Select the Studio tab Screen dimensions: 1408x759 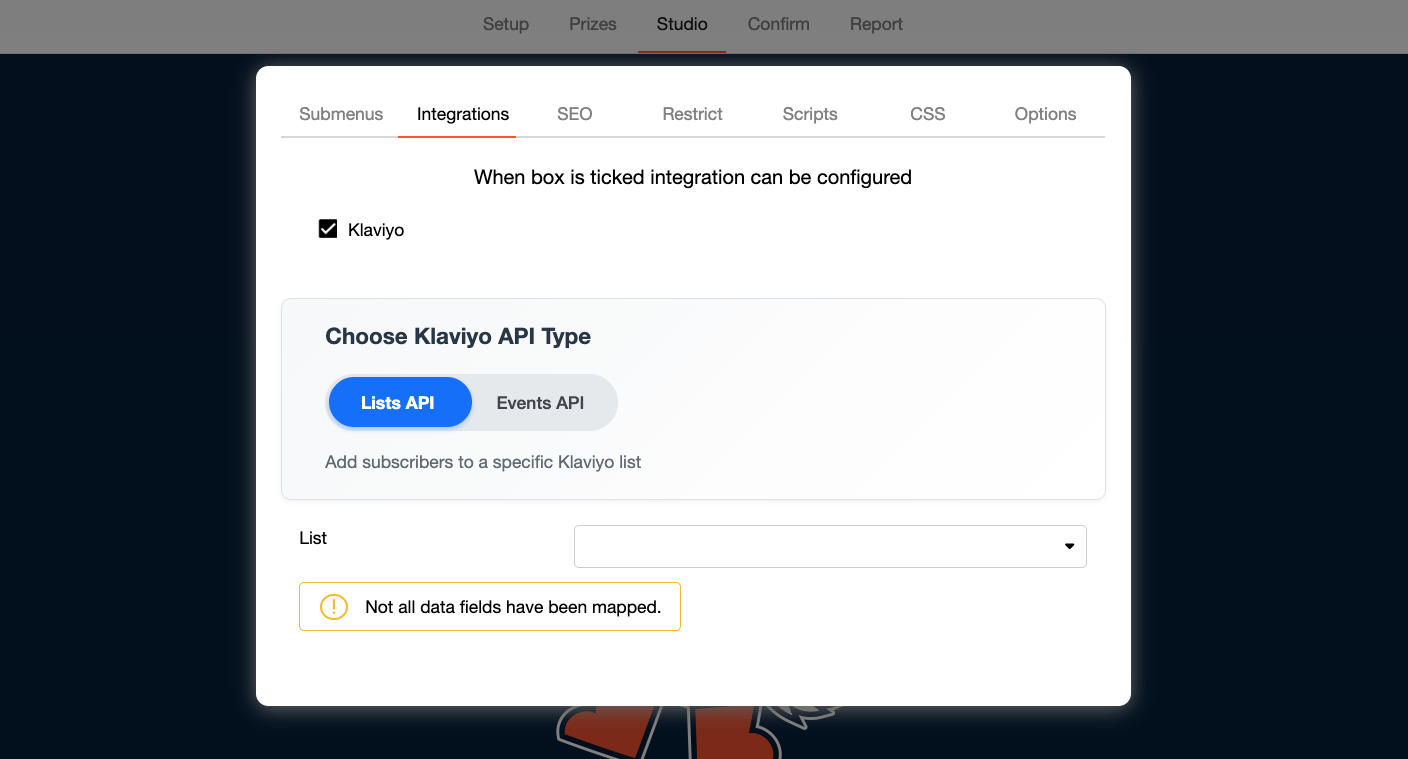(682, 24)
